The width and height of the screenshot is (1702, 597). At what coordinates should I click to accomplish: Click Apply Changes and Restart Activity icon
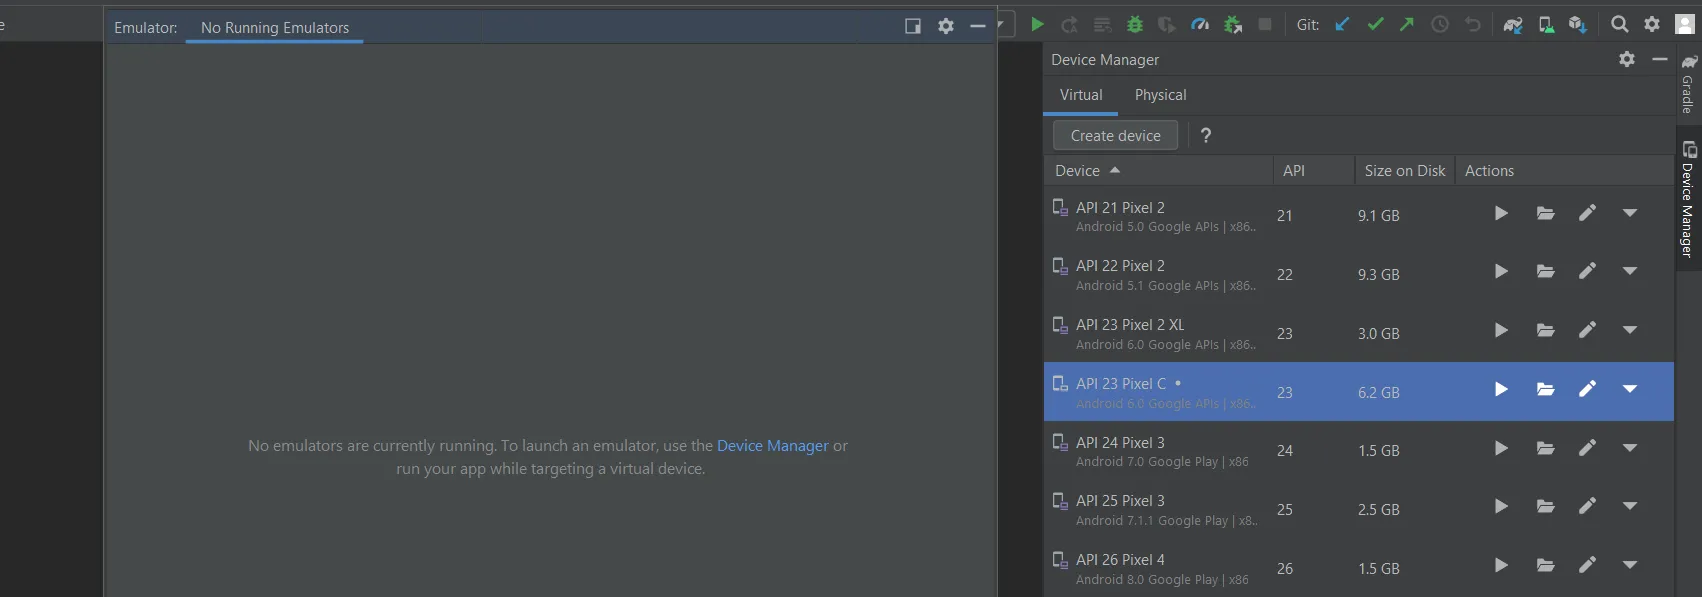click(1070, 24)
